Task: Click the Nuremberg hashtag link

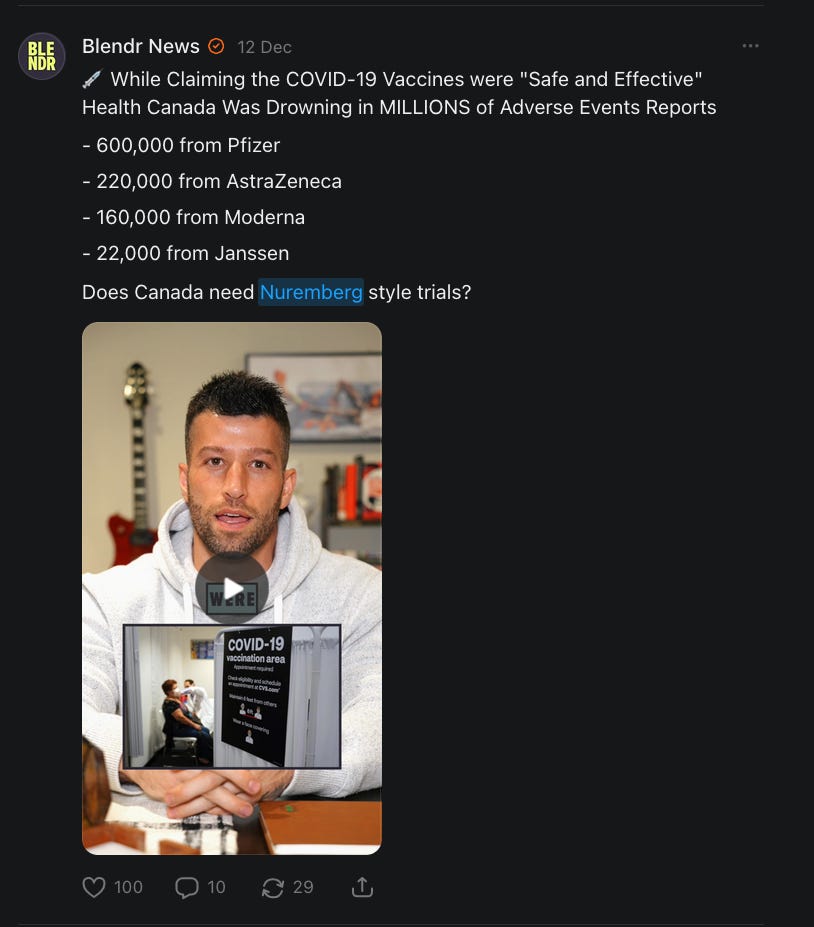Action: coord(311,292)
